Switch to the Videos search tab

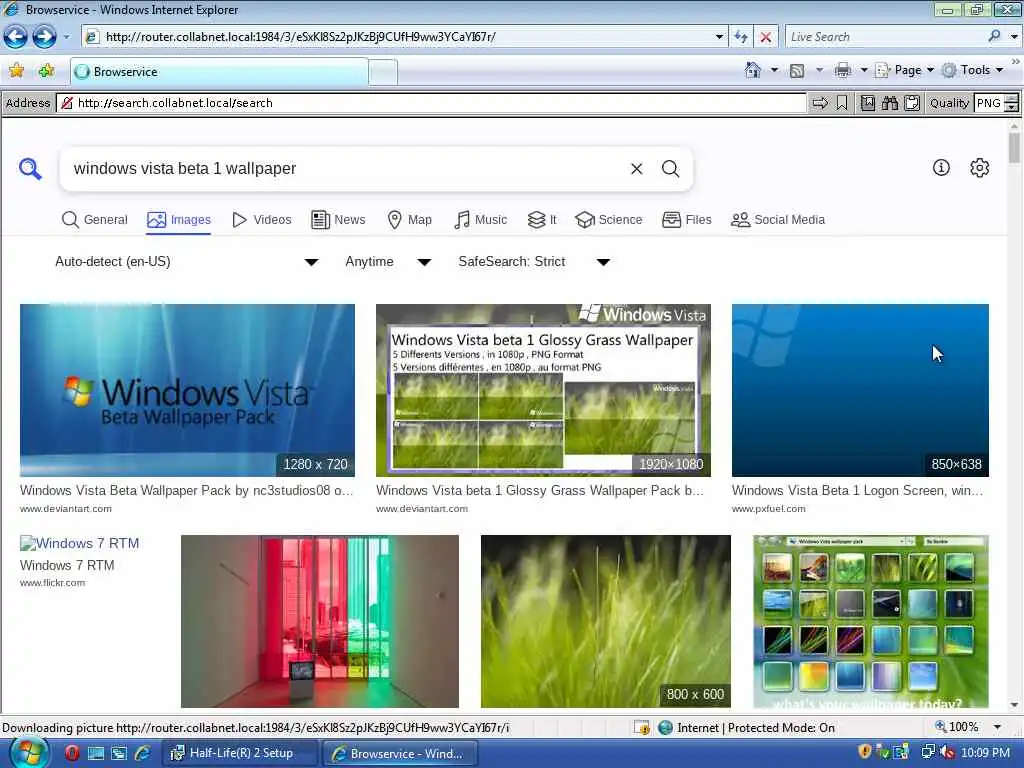[x=262, y=220]
